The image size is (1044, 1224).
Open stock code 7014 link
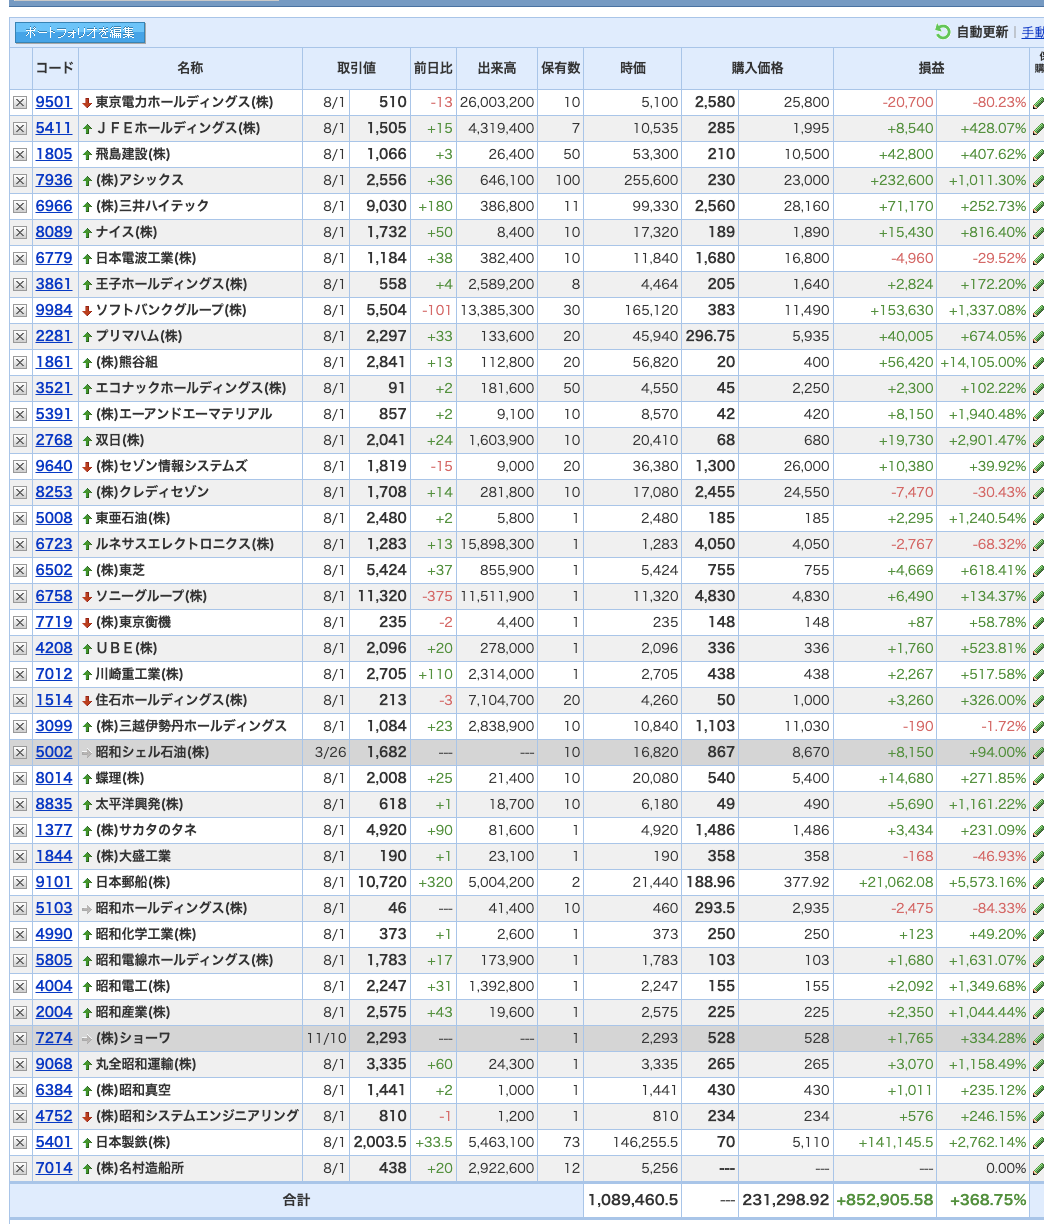tap(54, 1168)
